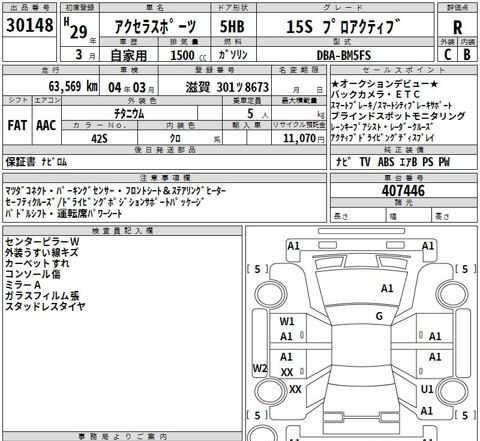Select the mileage 63,569 km
The image size is (480, 441).
(73, 86)
